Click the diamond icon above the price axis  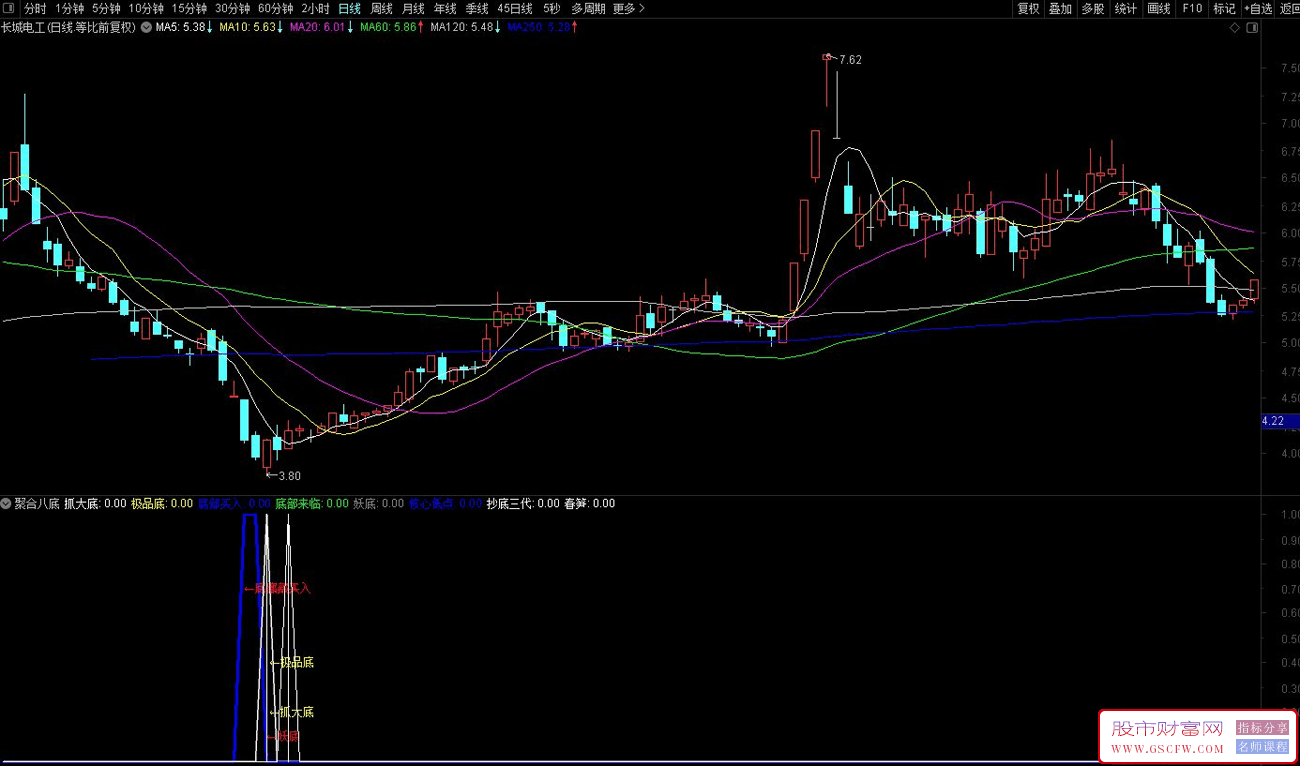pos(1234,28)
